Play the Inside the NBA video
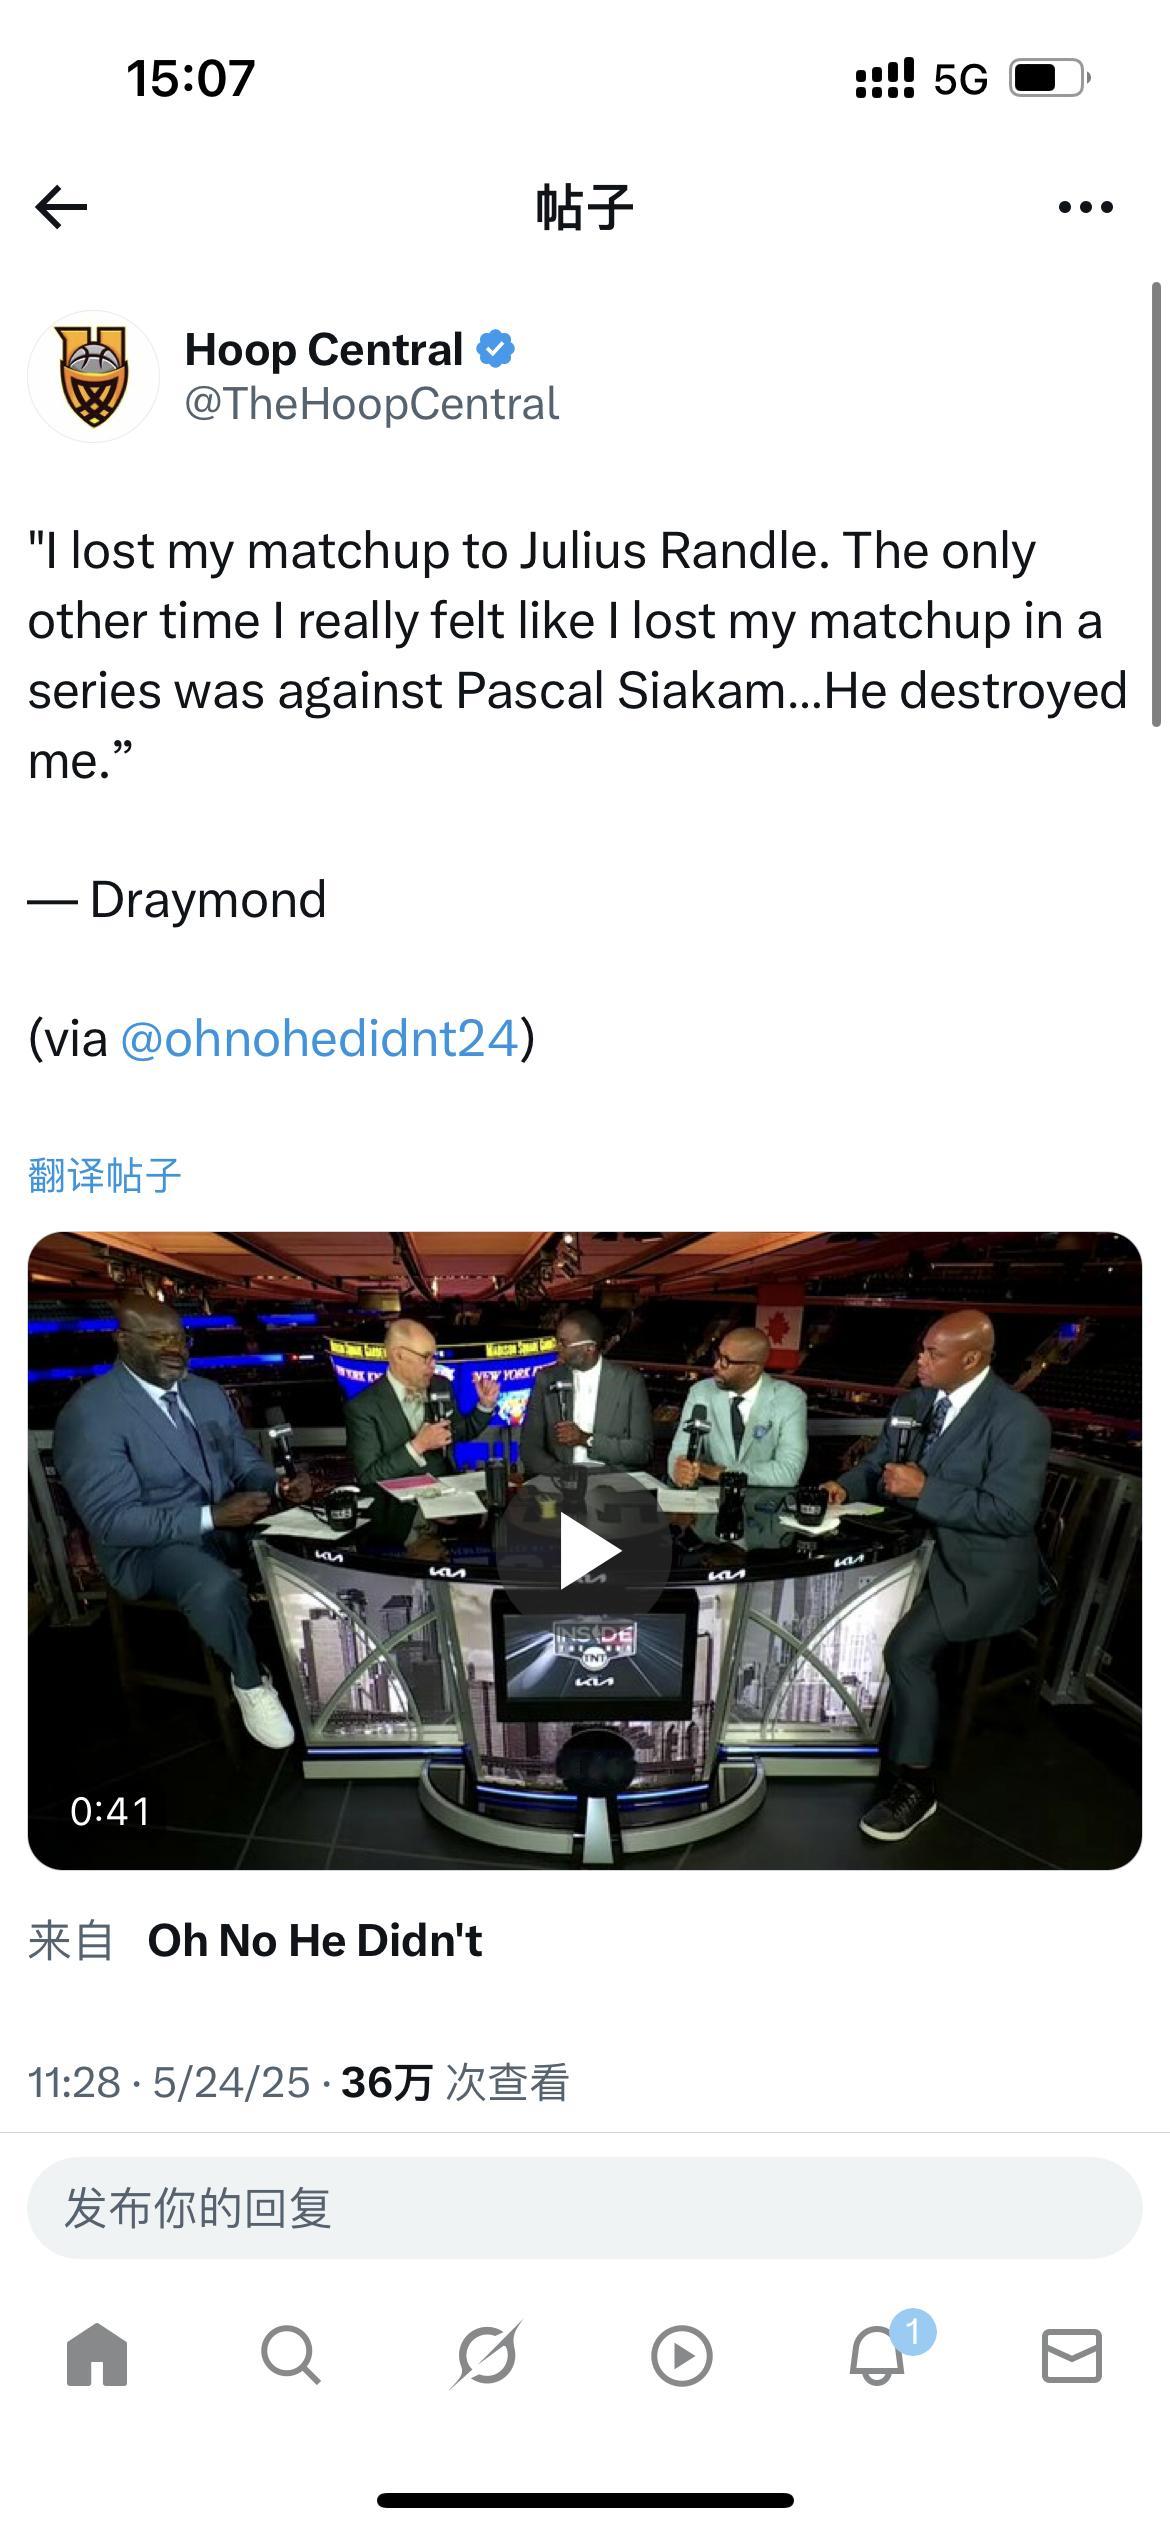 (x=584, y=1551)
